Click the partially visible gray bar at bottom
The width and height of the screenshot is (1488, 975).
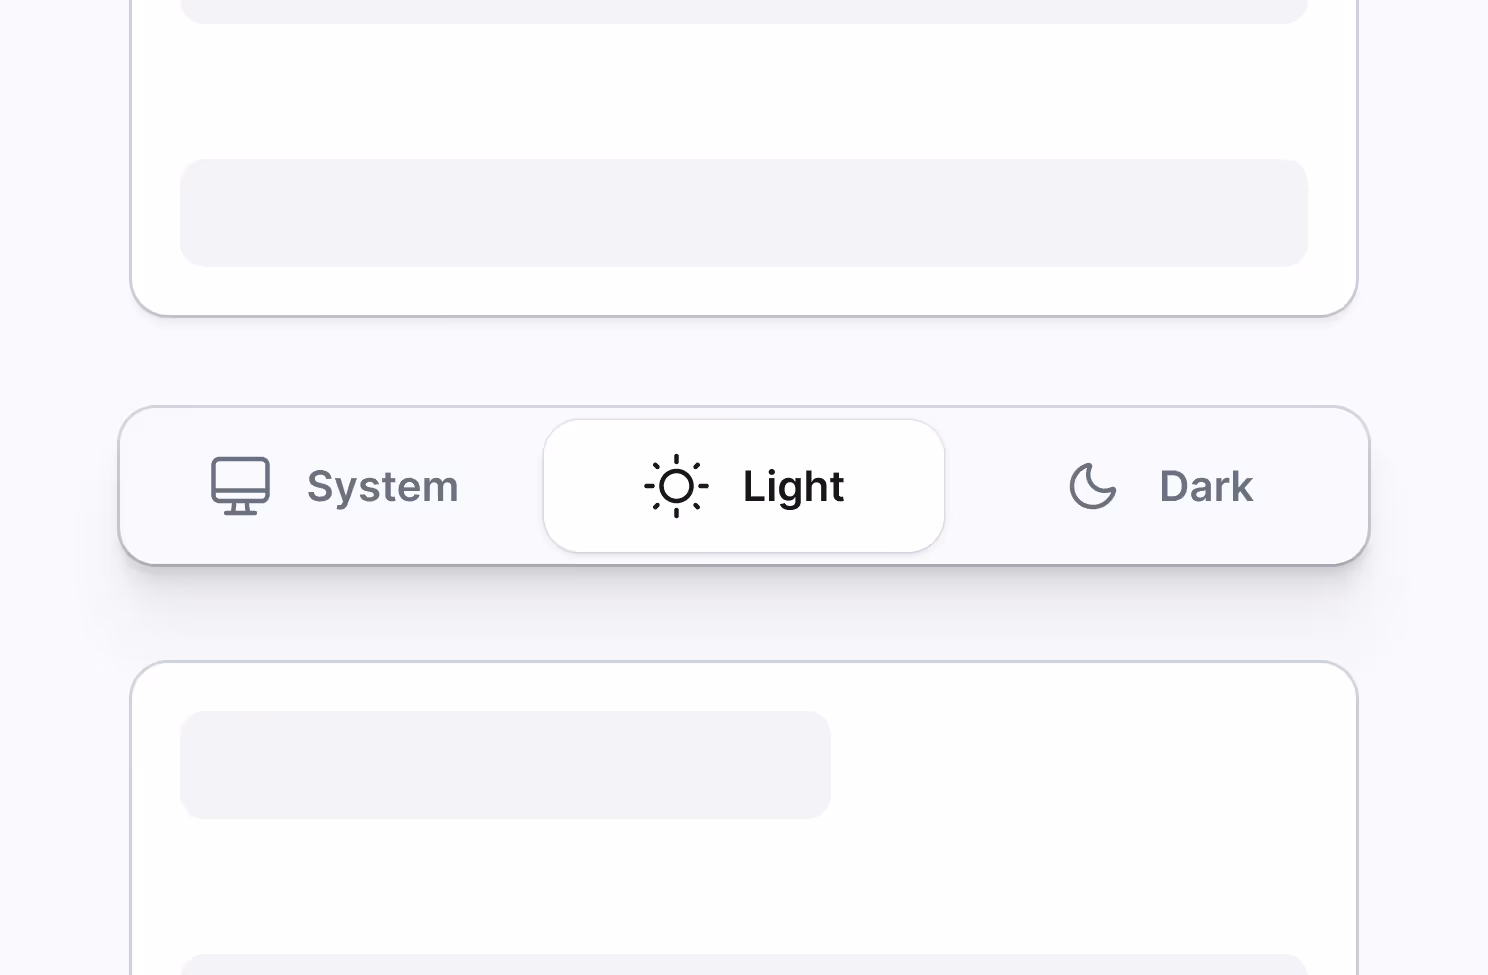click(744, 965)
